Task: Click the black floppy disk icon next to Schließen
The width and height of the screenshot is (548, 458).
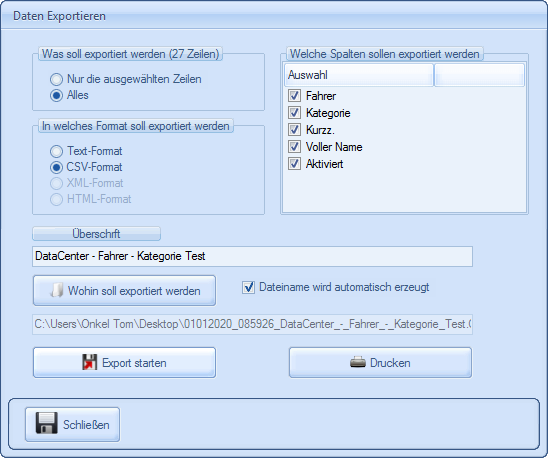Action: (x=46, y=423)
